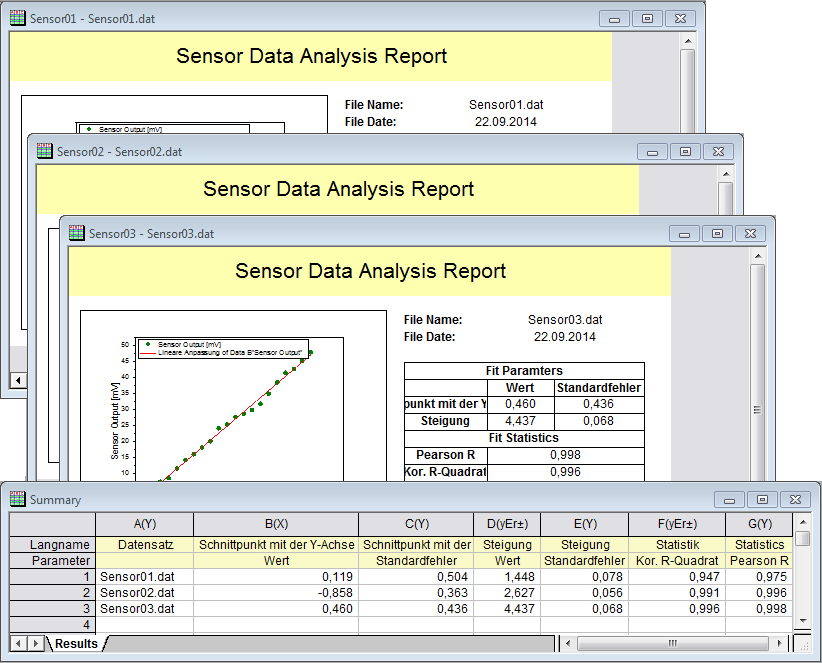
Task: Click the Summary horizontal scroll right arrow
Action: 780,643
